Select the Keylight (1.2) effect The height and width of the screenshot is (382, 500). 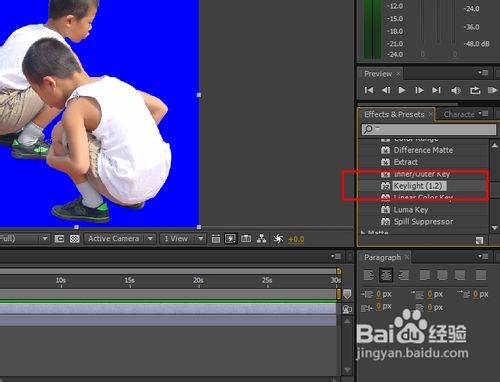pos(418,186)
